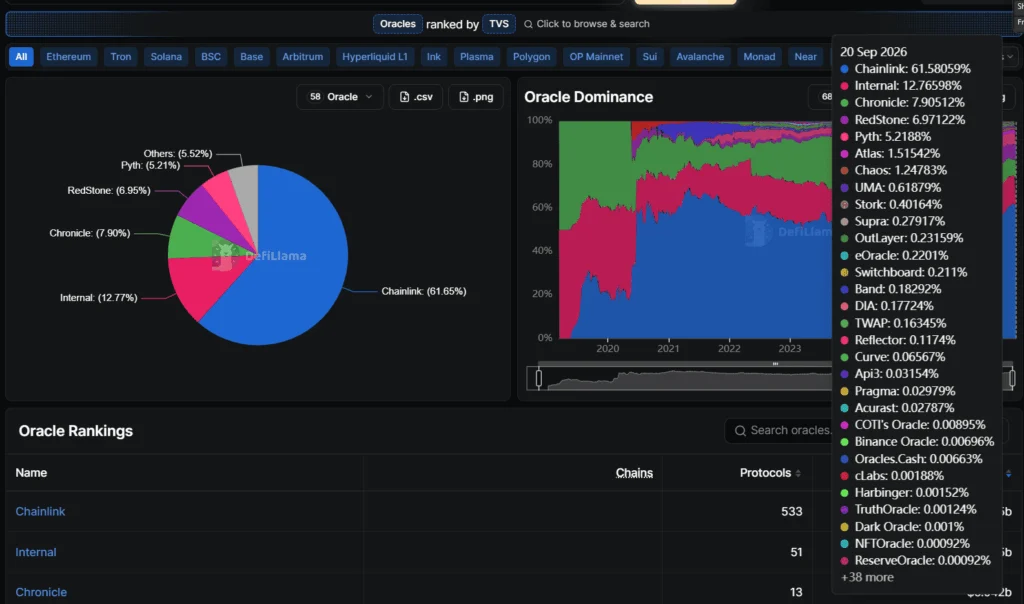Click '+38 more' in the tooltip

point(867,577)
